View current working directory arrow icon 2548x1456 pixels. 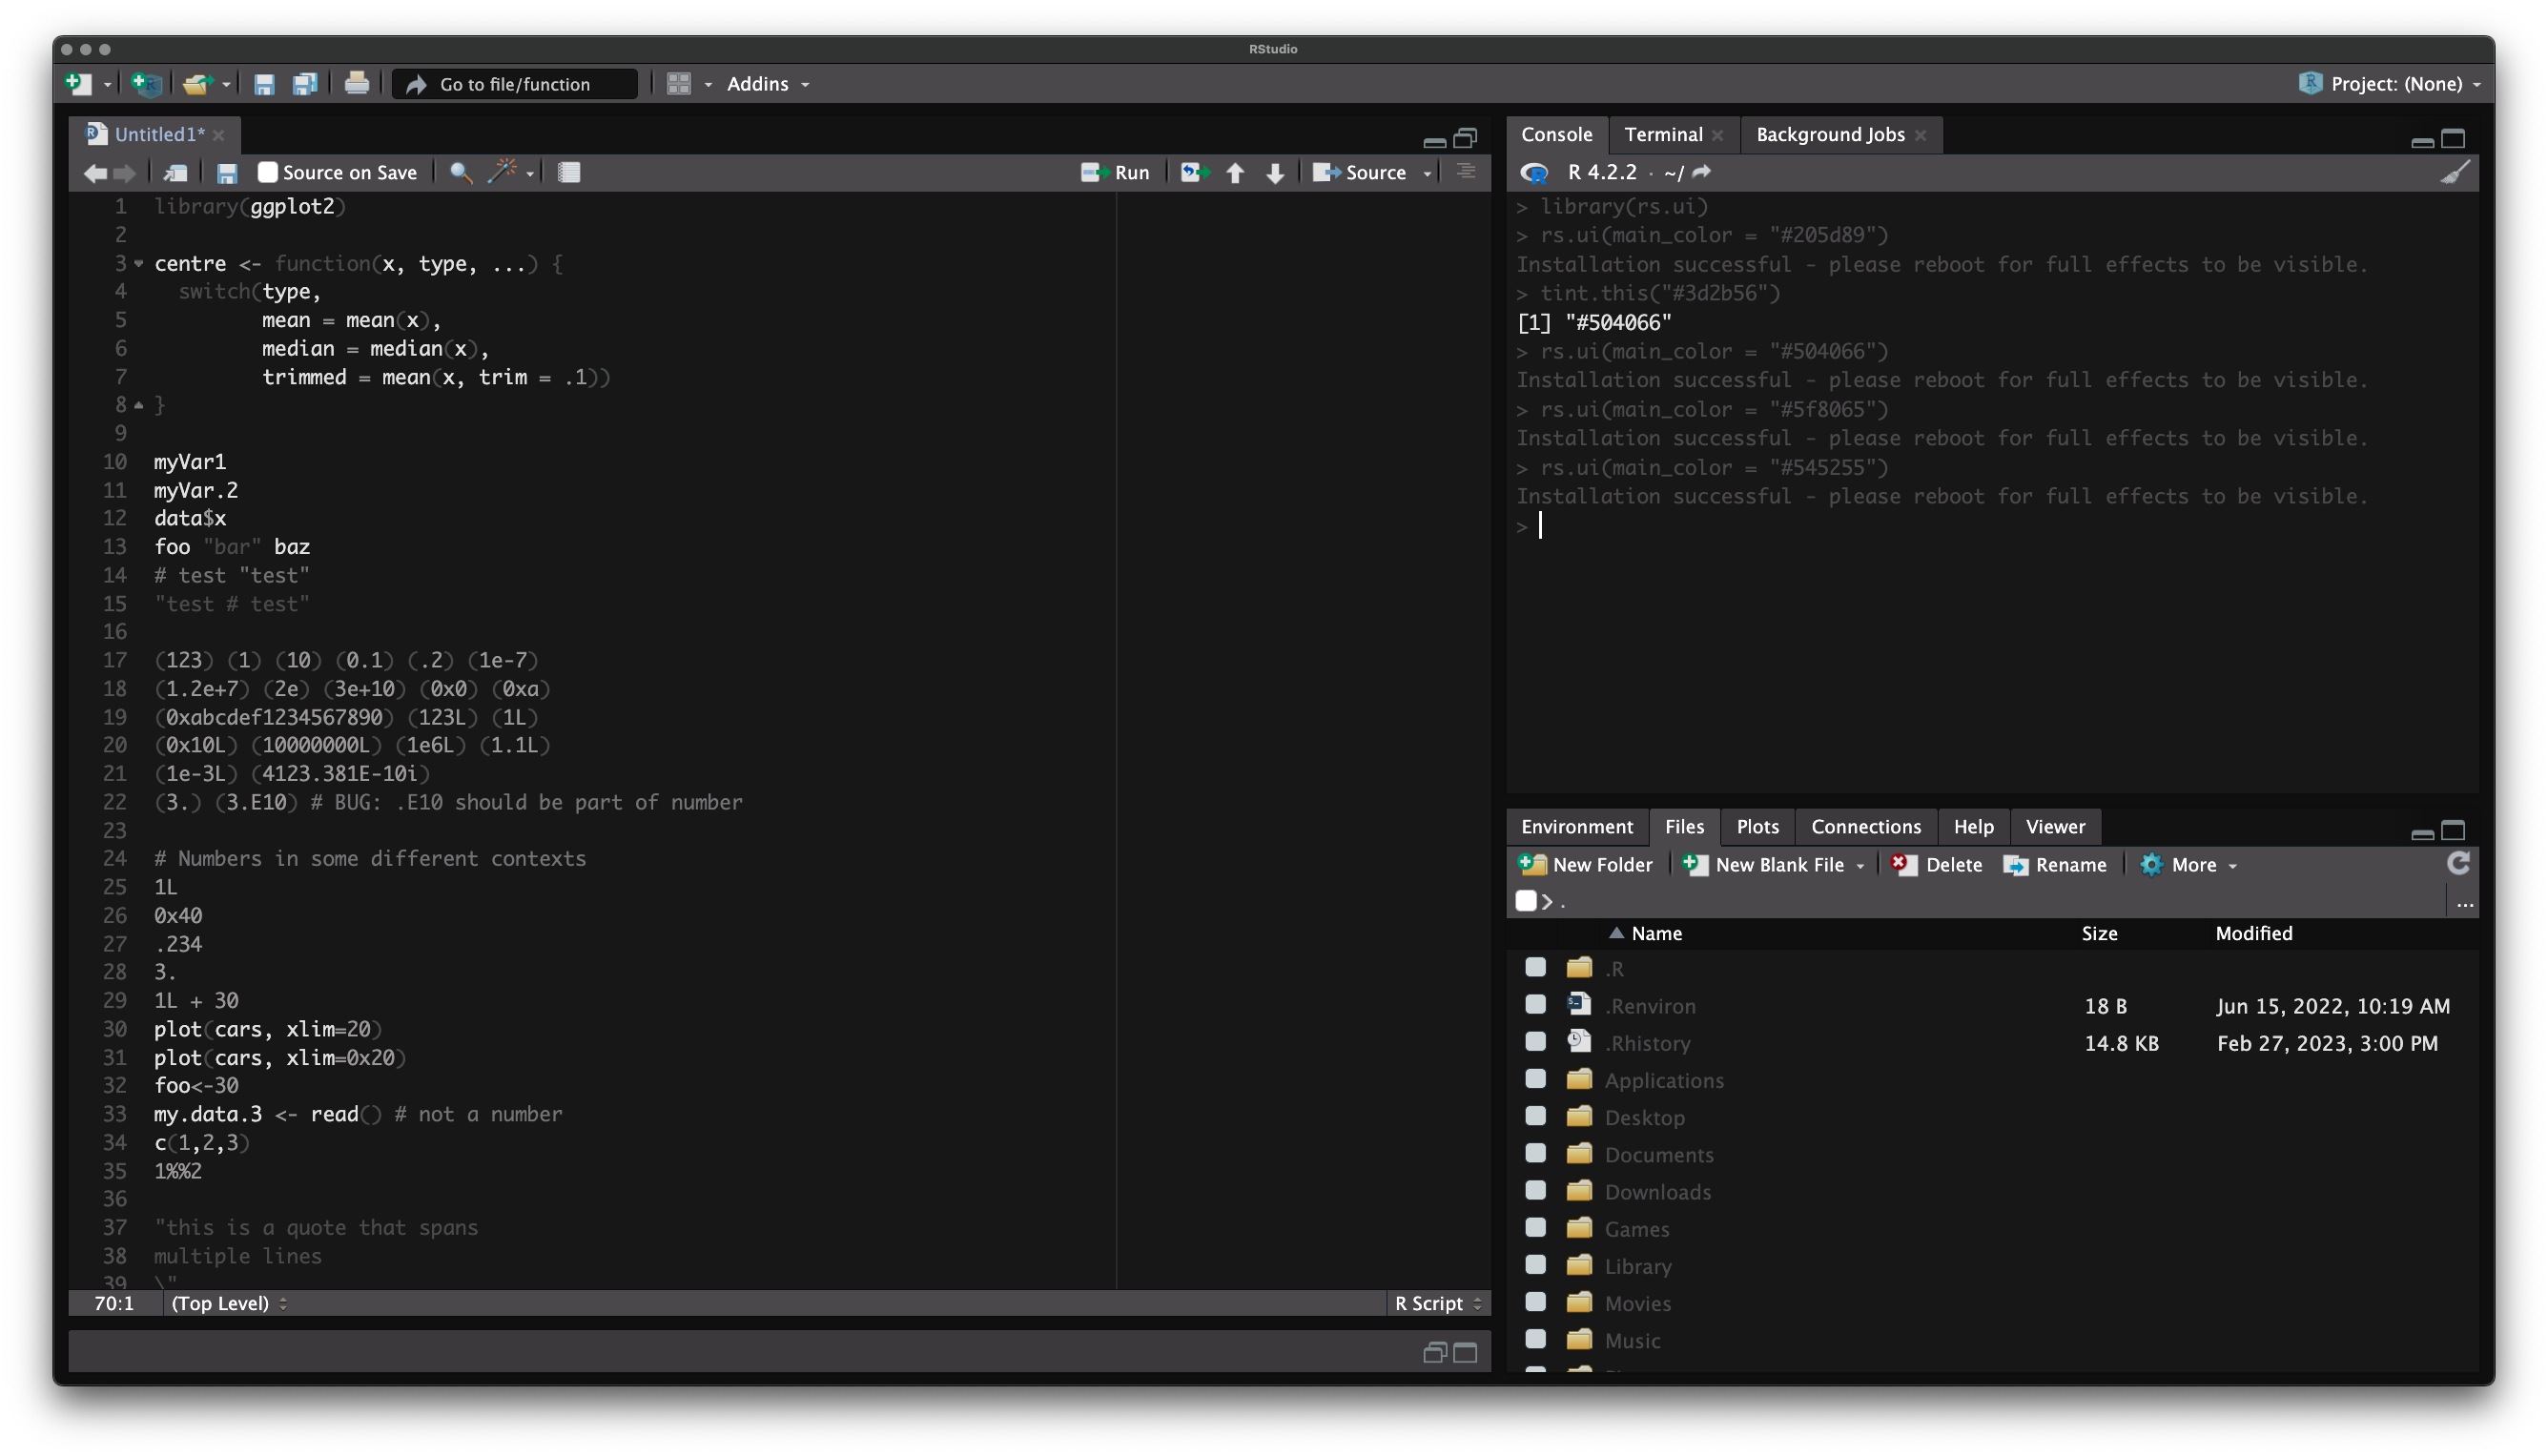point(1702,172)
